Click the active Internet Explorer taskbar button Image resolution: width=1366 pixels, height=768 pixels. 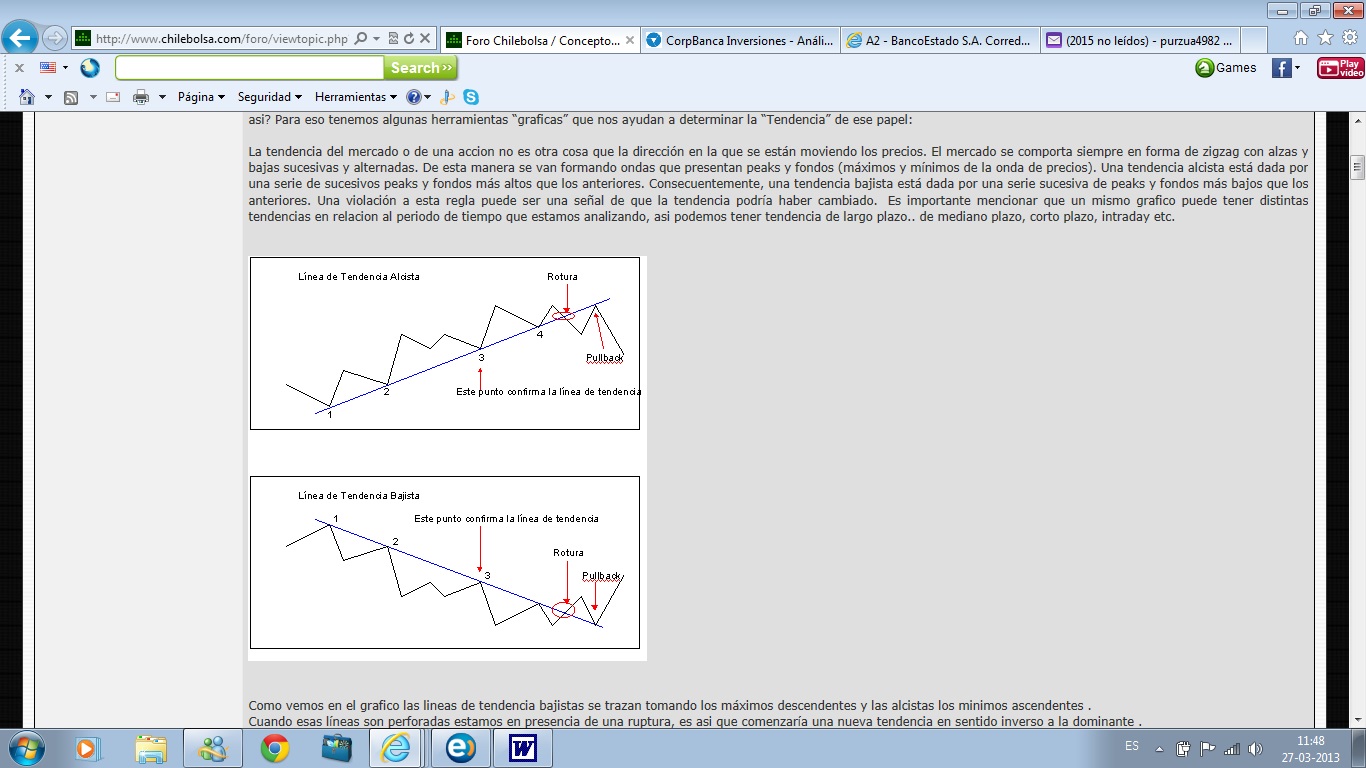pos(398,748)
